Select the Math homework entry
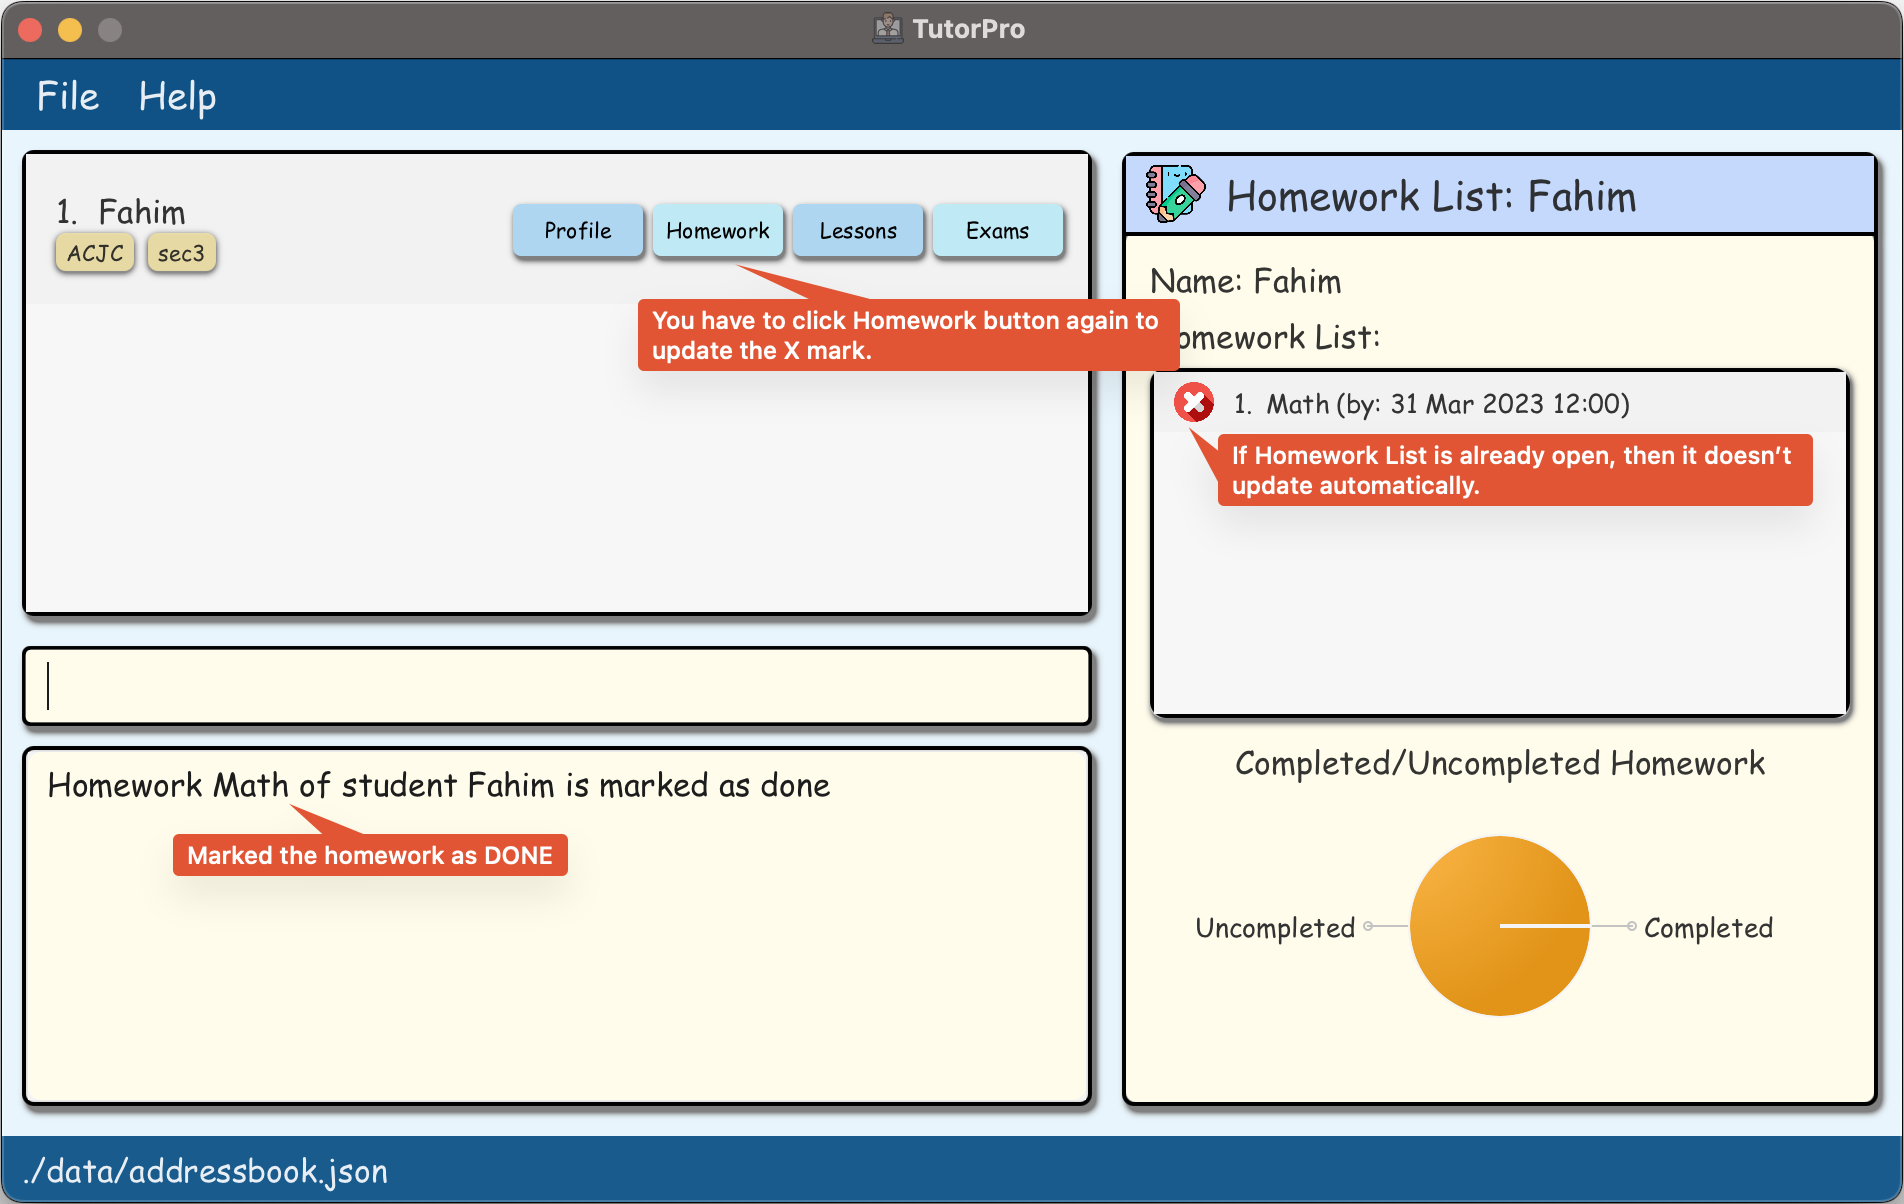The width and height of the screenshot is (1904, 1204). pos(1500,404)
